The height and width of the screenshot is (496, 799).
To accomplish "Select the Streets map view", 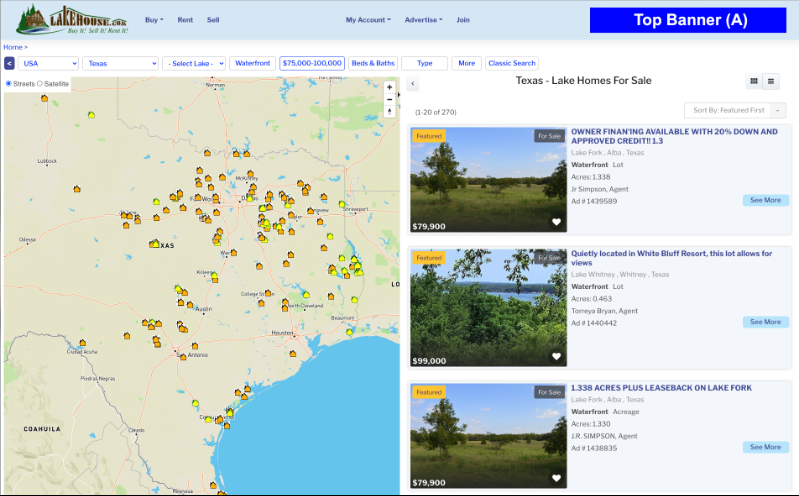I will click(9, 83).
